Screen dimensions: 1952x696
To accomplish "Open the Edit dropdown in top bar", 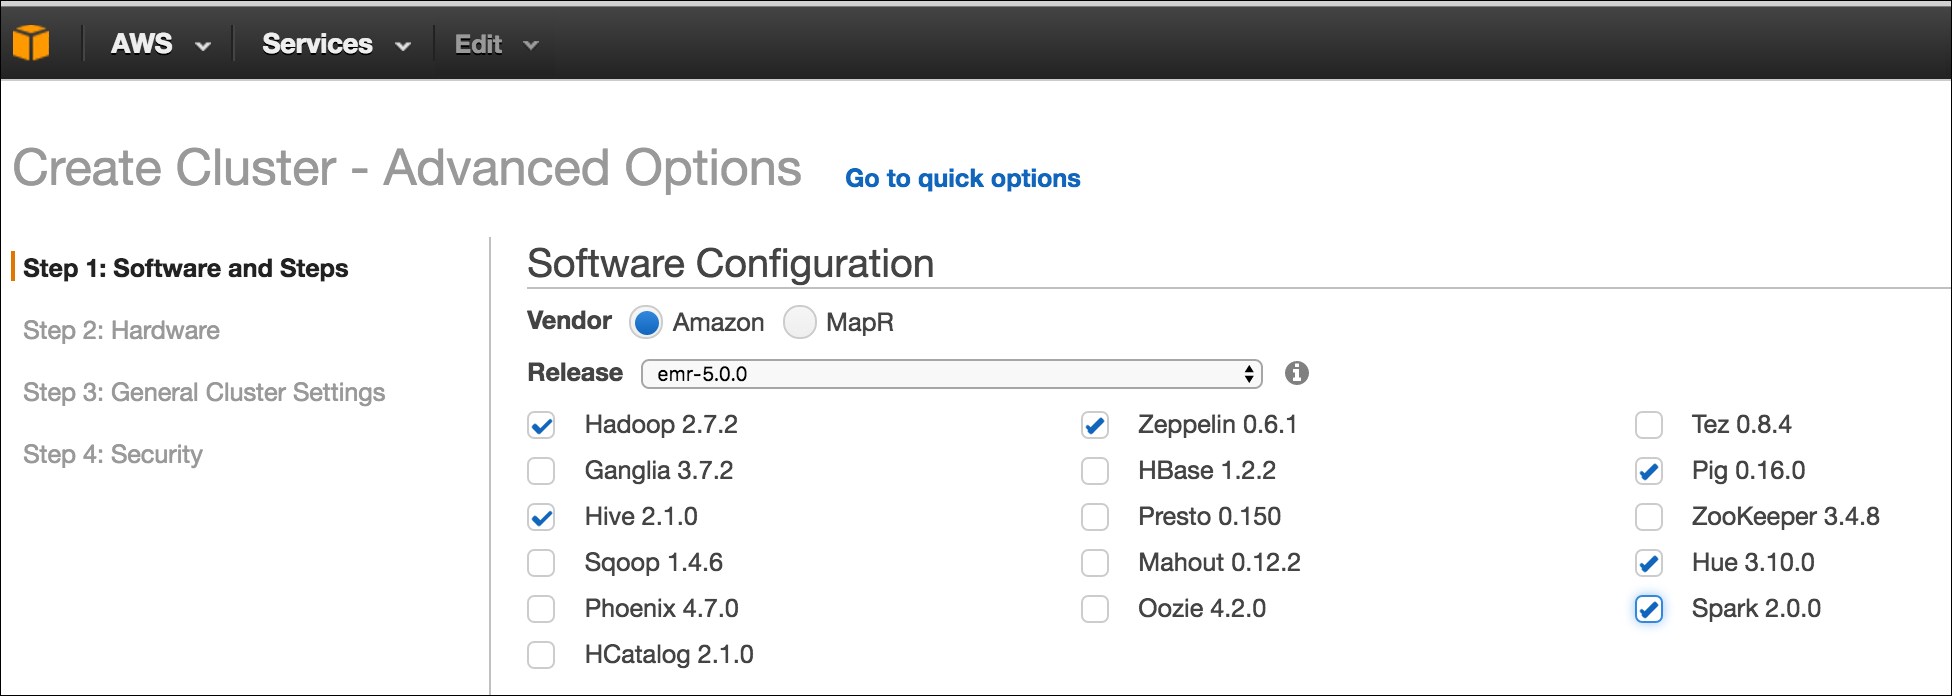I will (x=496, y=44).
